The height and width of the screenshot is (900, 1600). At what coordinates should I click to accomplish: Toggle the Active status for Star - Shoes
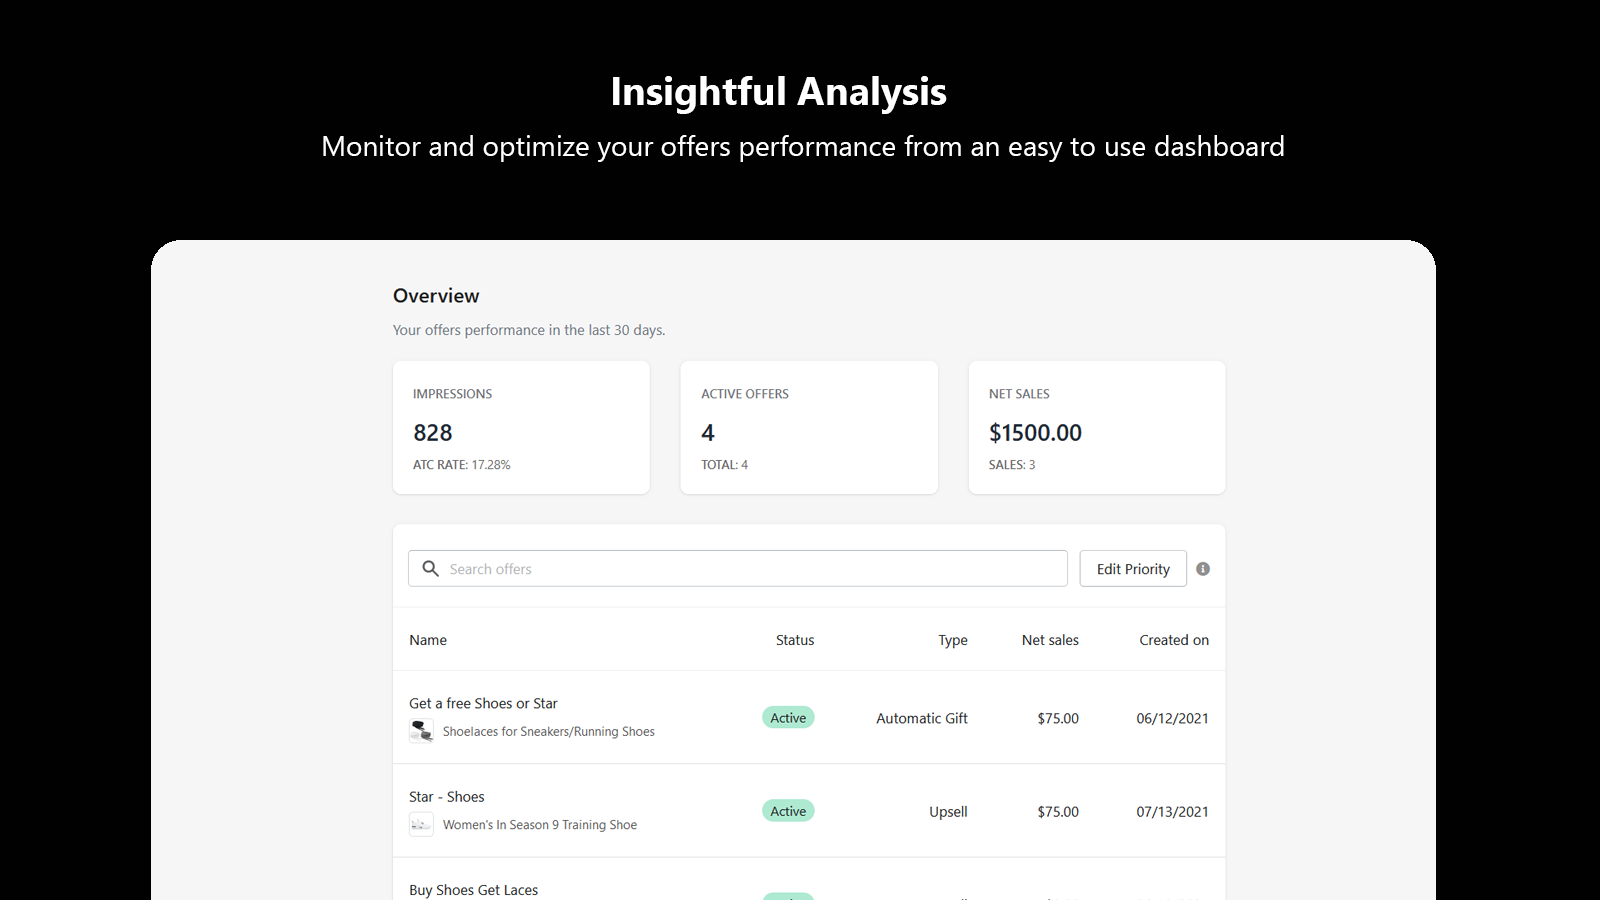coord(788,810)
